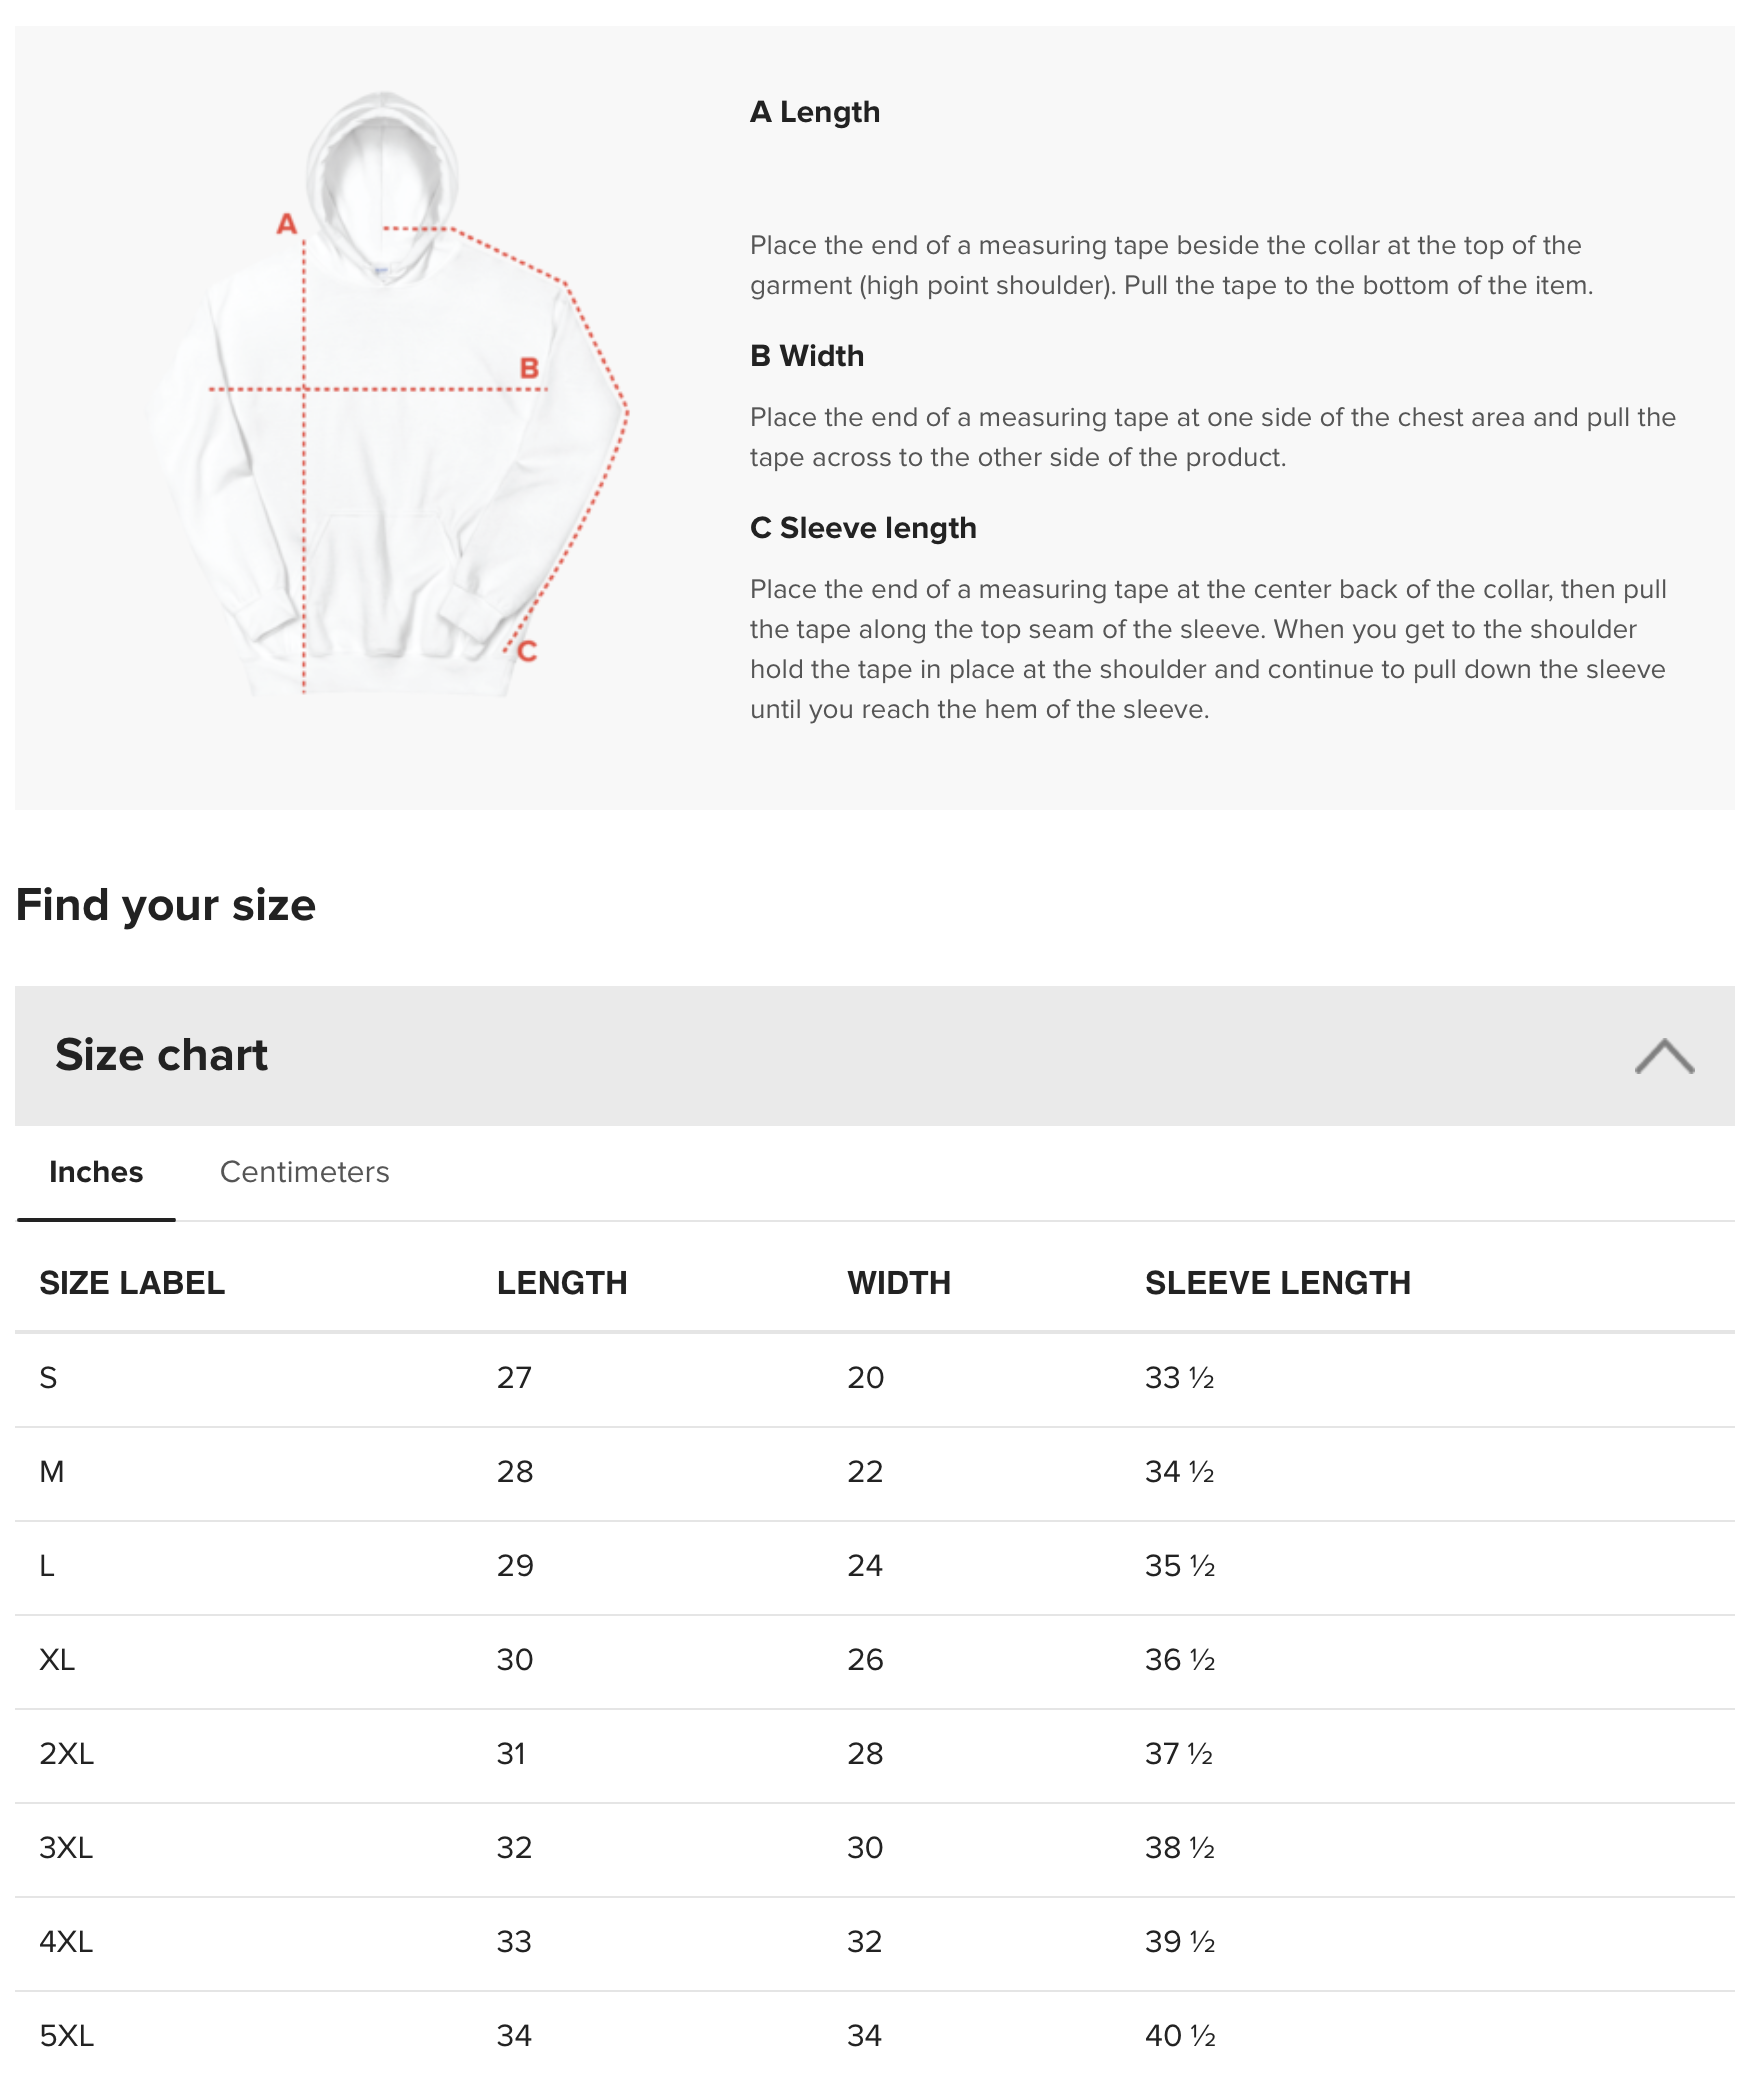
Task: Click the Size chart header bar
Action: pyautogui.click(x=874, y=1056)
